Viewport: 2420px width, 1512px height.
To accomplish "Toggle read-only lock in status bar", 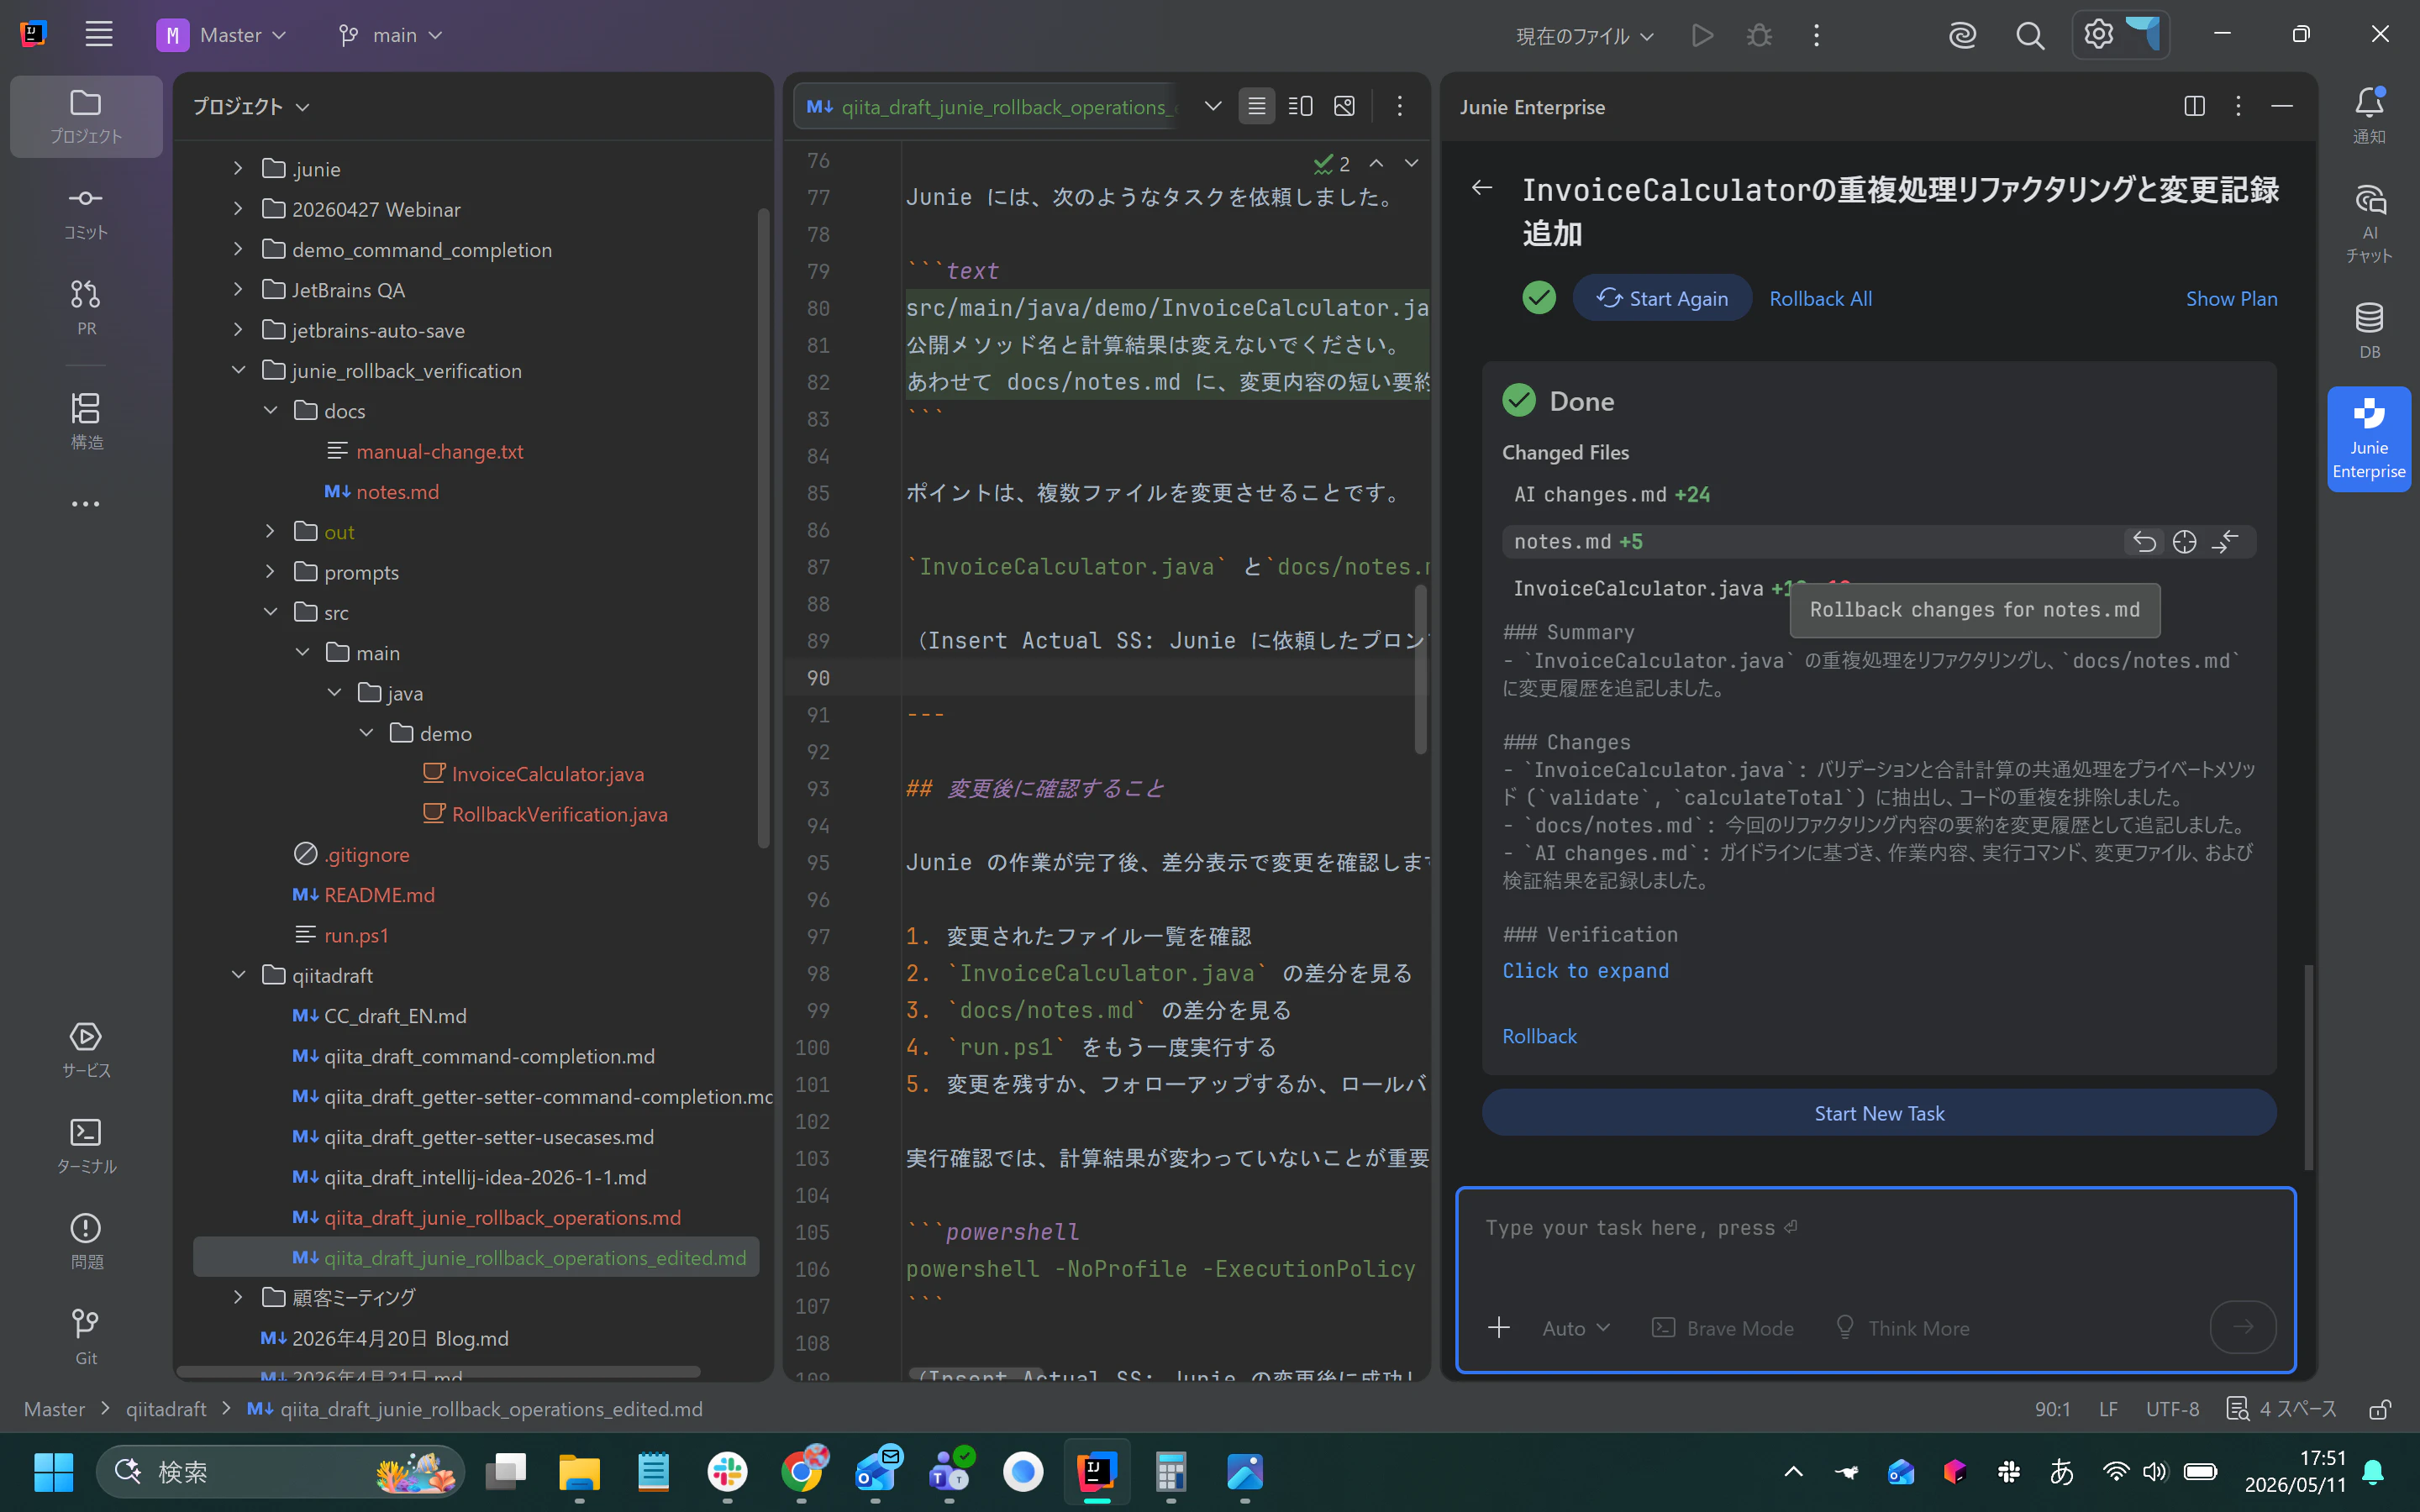I will pos(2379,1409).
